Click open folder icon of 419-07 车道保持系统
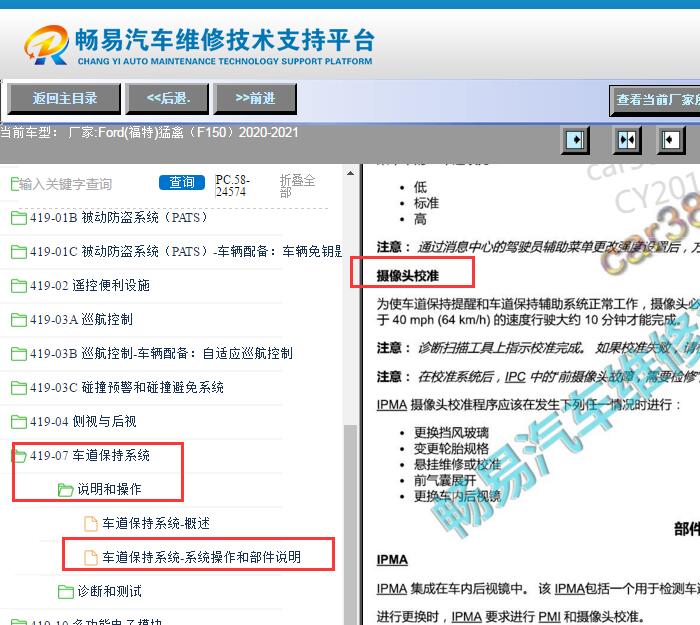This screenshot has height=625, width=700. click(x=19, y=455)
